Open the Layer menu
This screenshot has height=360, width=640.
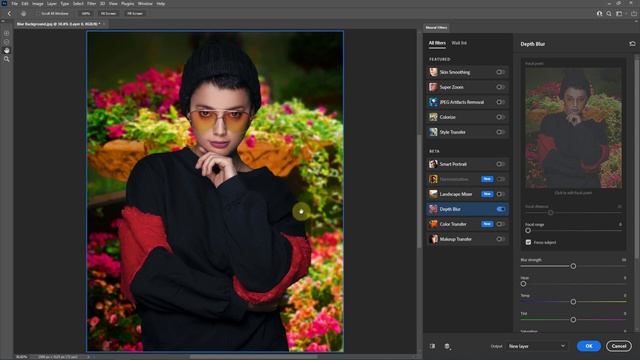(52, 3)
